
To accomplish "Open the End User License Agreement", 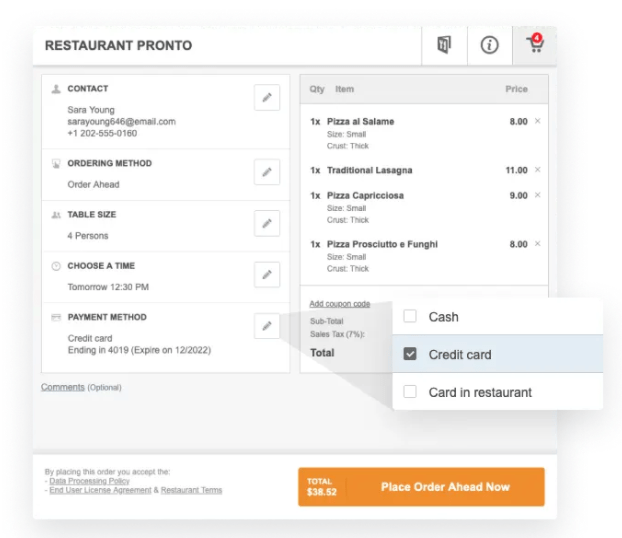I will pos(100,491).
